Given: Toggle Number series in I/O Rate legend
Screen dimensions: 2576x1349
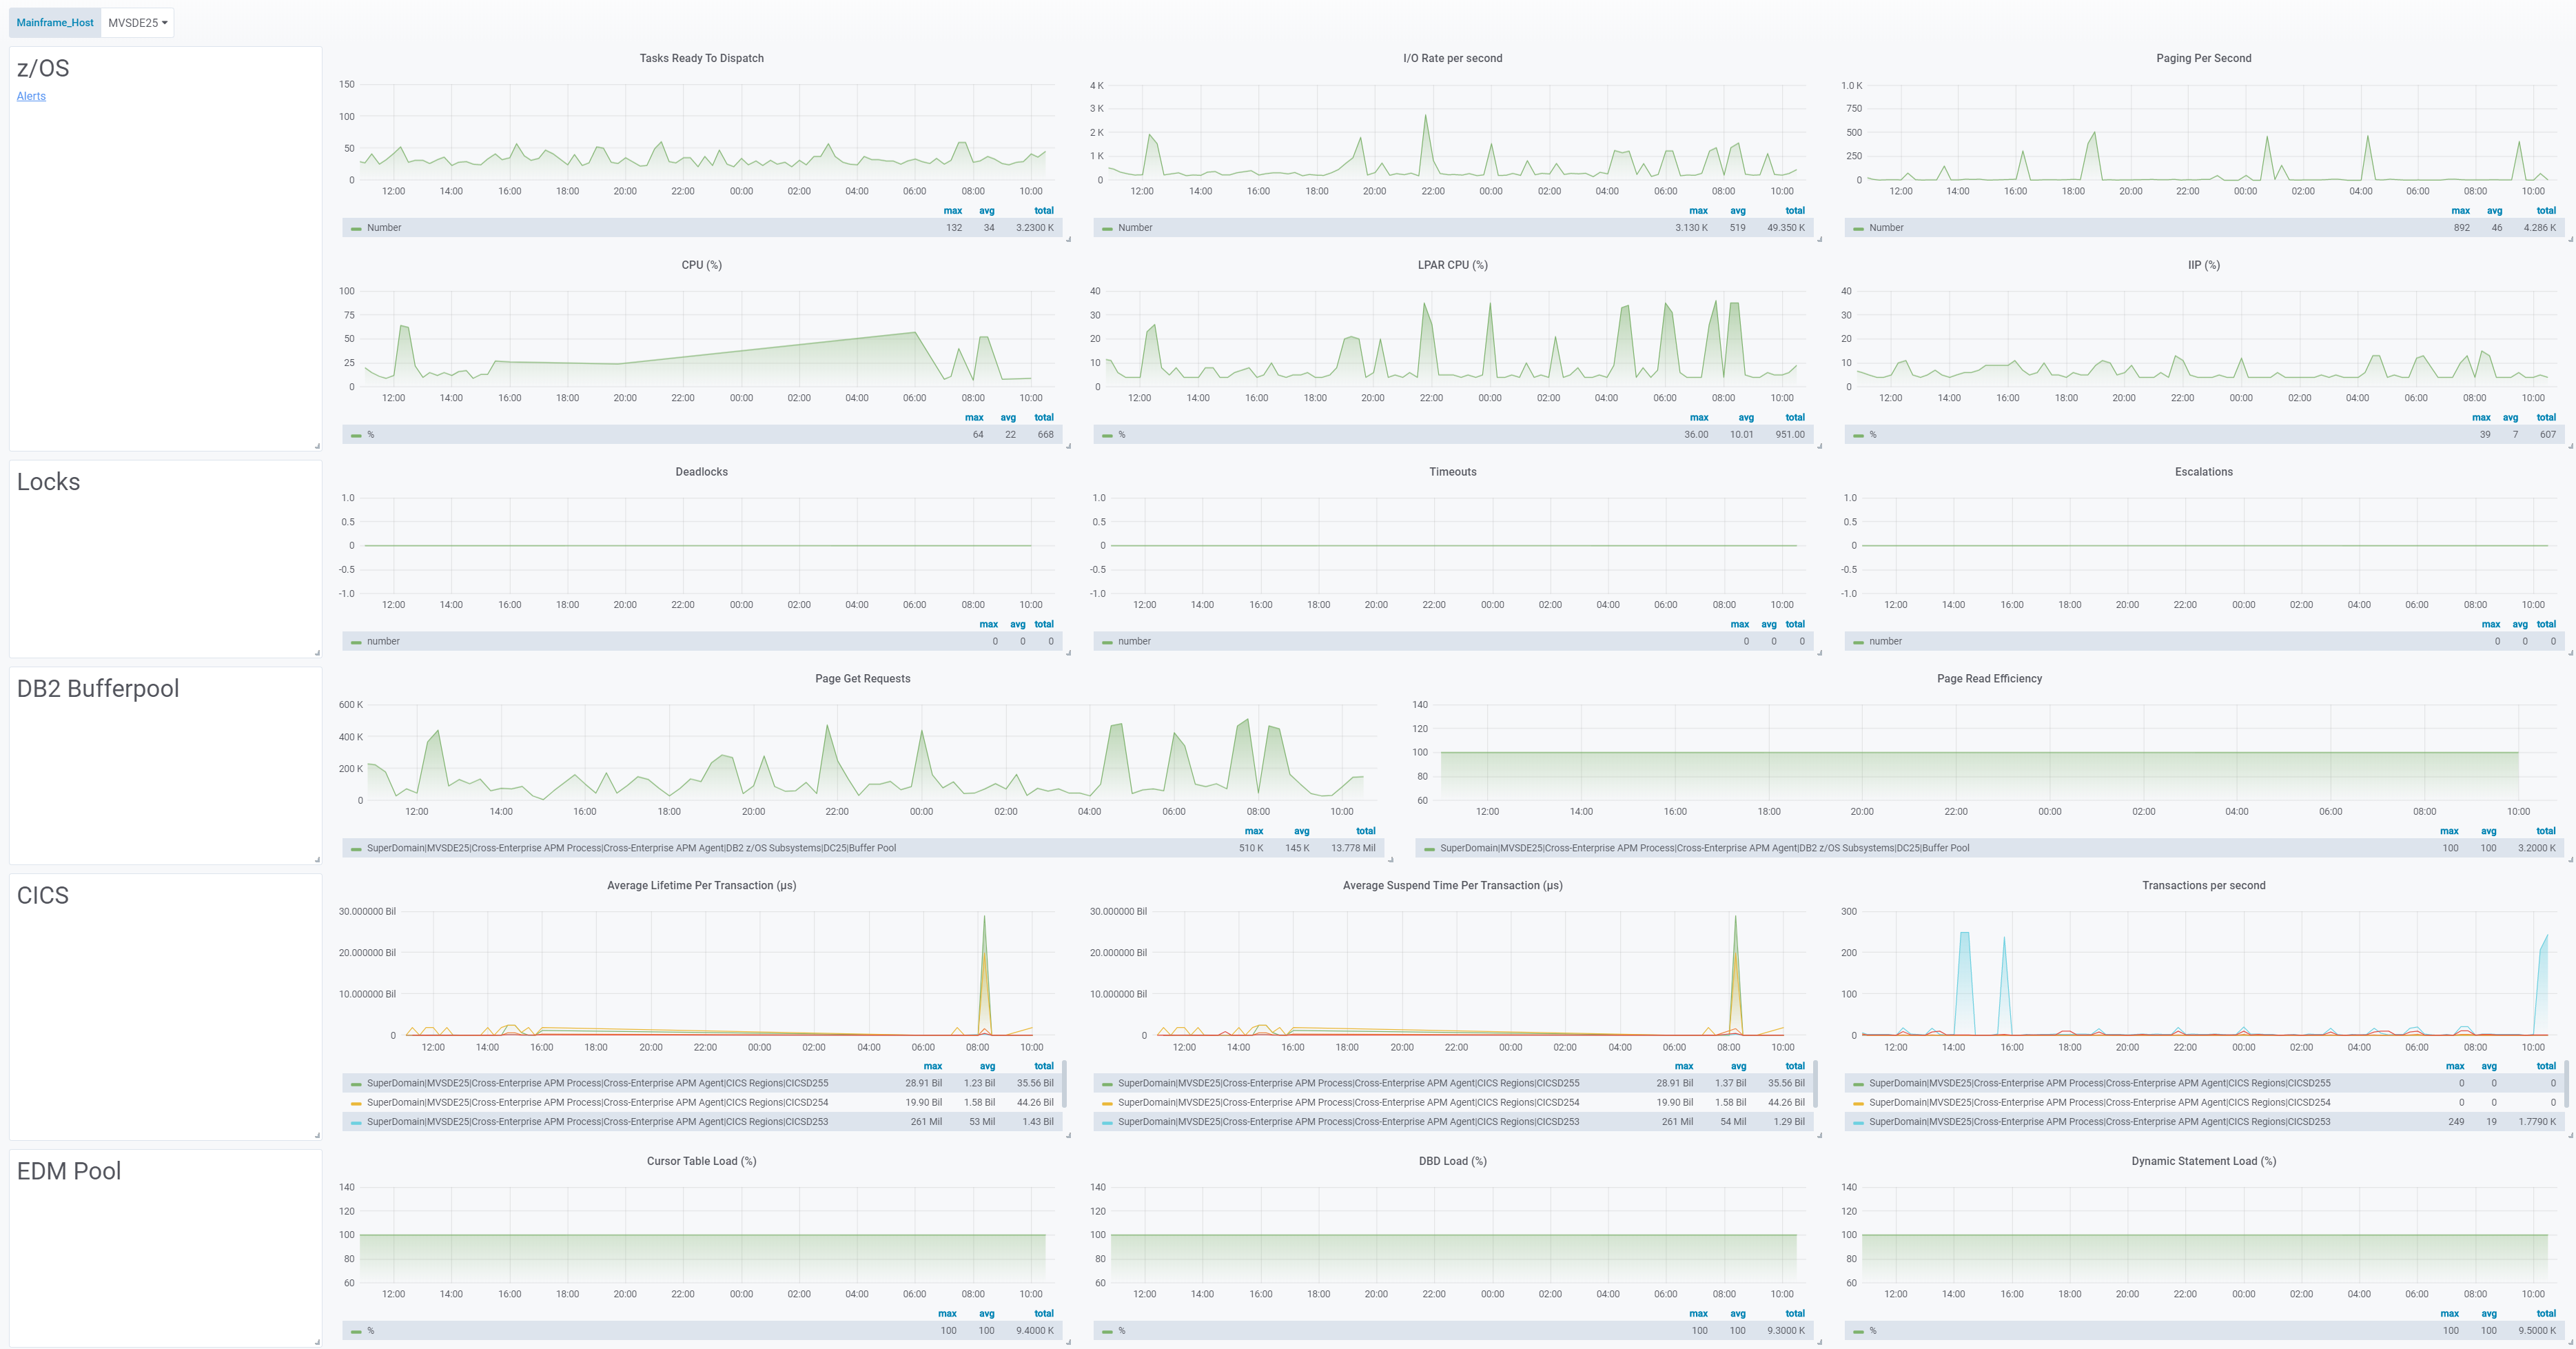Looking at the screenshot, I should [x=1135, y=228].
